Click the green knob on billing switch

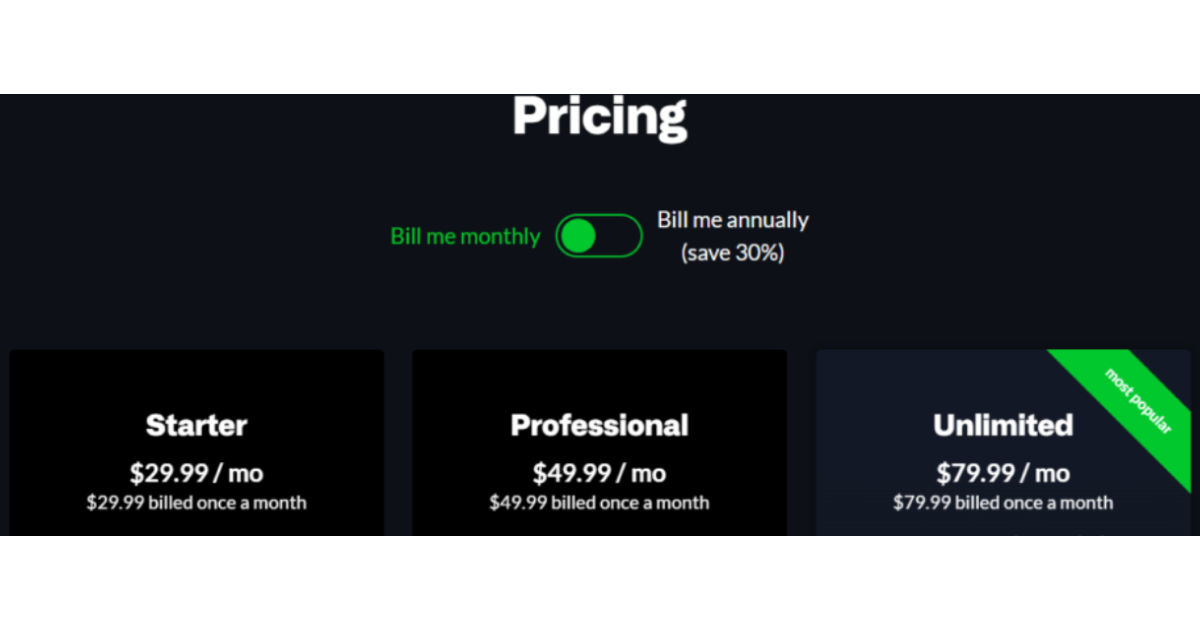pos(578,236)
